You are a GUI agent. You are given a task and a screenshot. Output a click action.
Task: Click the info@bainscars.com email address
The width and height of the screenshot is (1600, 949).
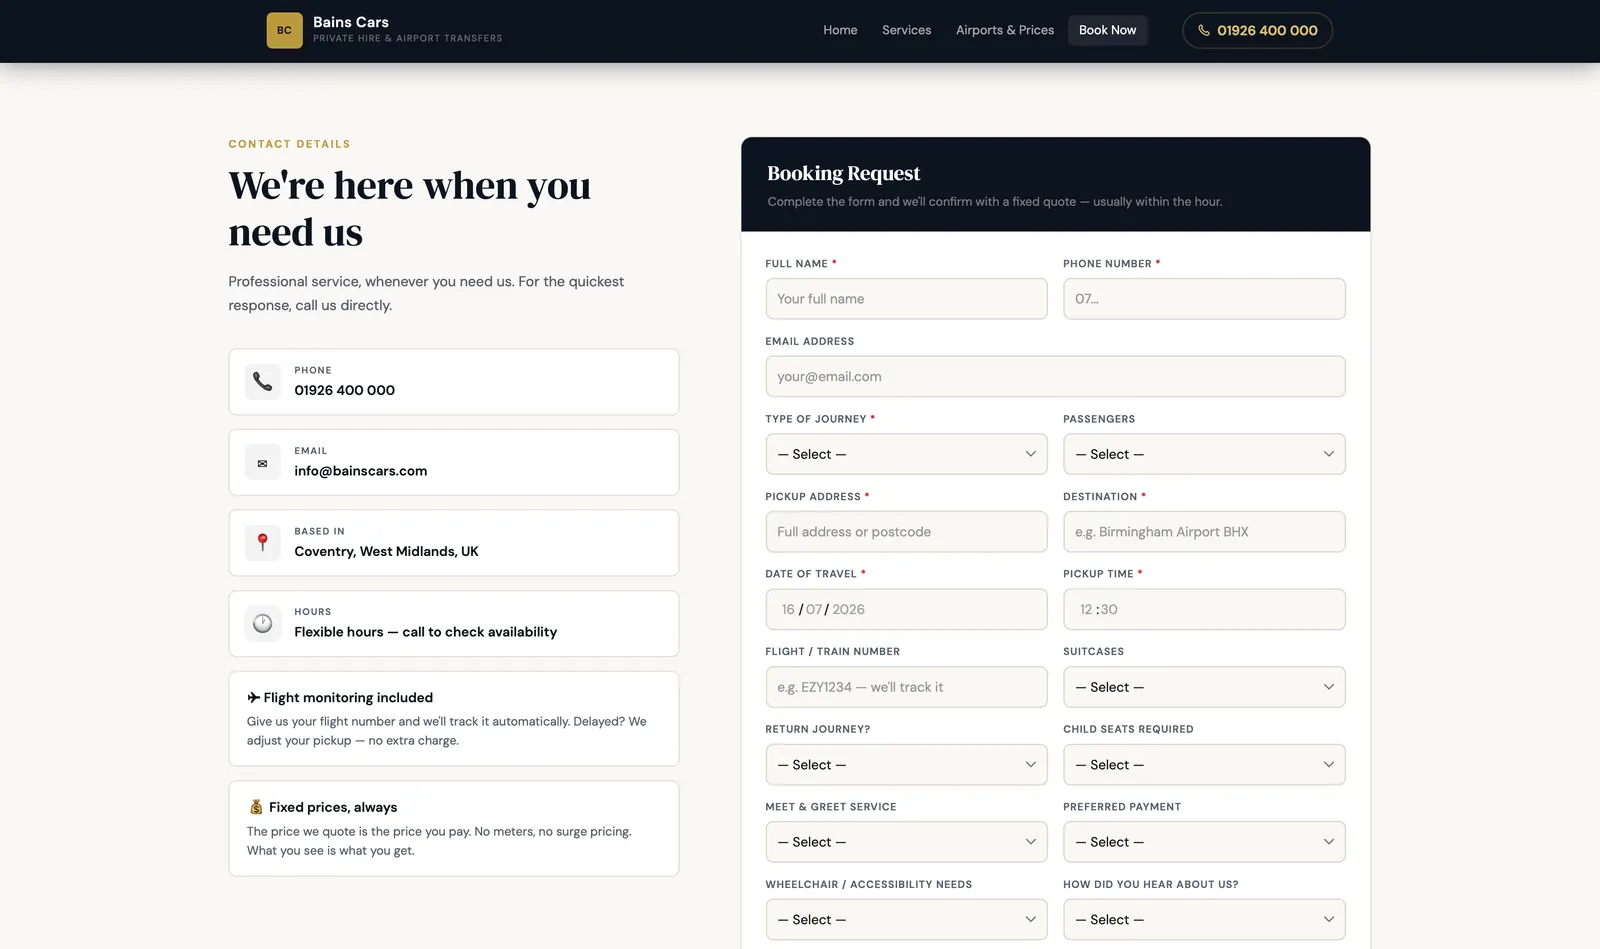click(x=361, y=471)
